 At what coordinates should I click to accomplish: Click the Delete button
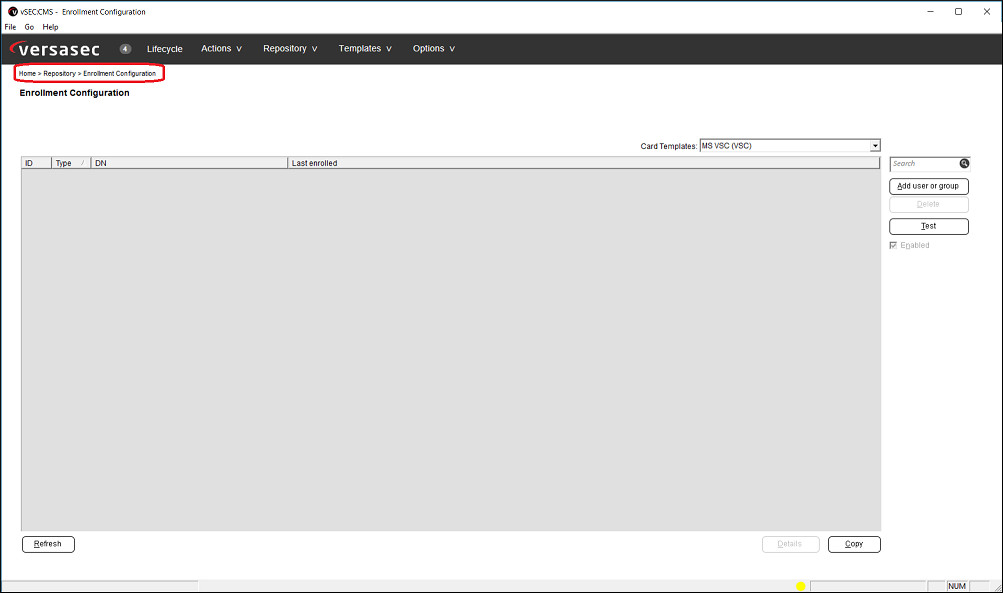(929, 205)
